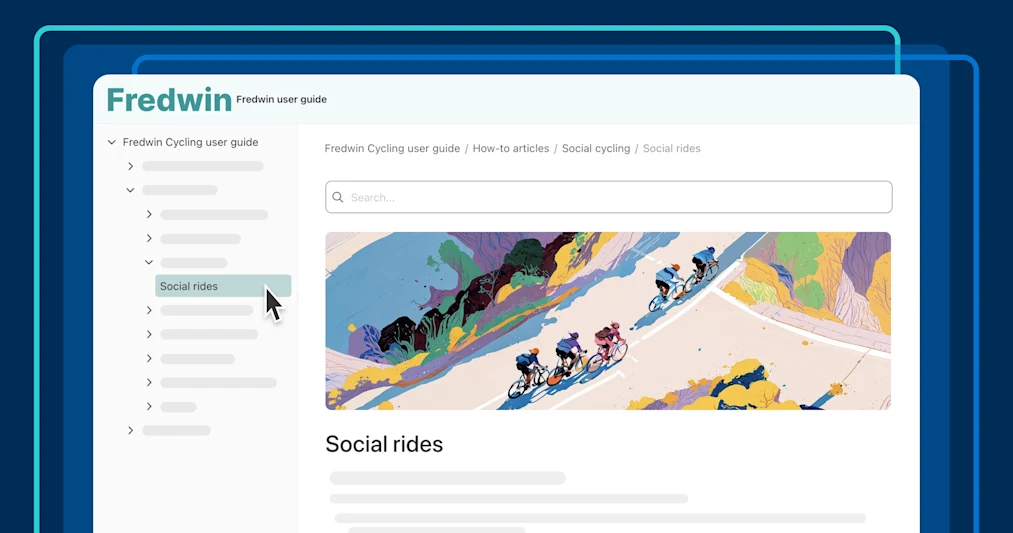1013x533 pixels.
Task: Click the cyclists banner illustration
Action: [608, 321]
